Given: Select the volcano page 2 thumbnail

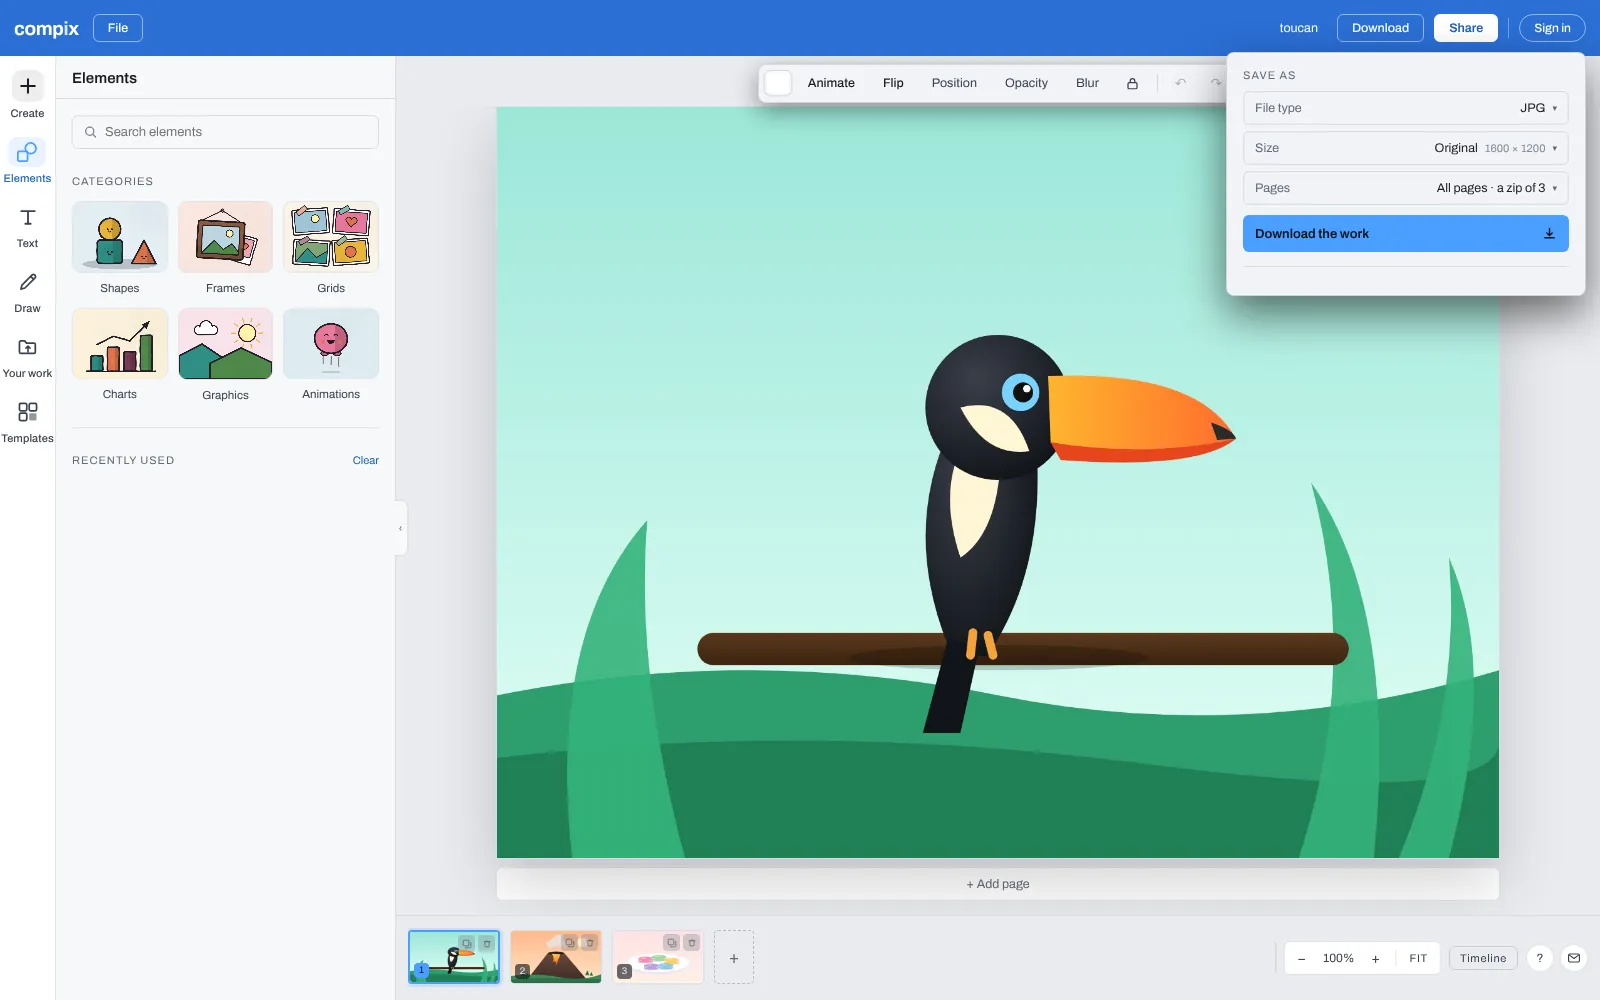Looking at the screenshot, I should pyautogui.click(x=555, y=958).
